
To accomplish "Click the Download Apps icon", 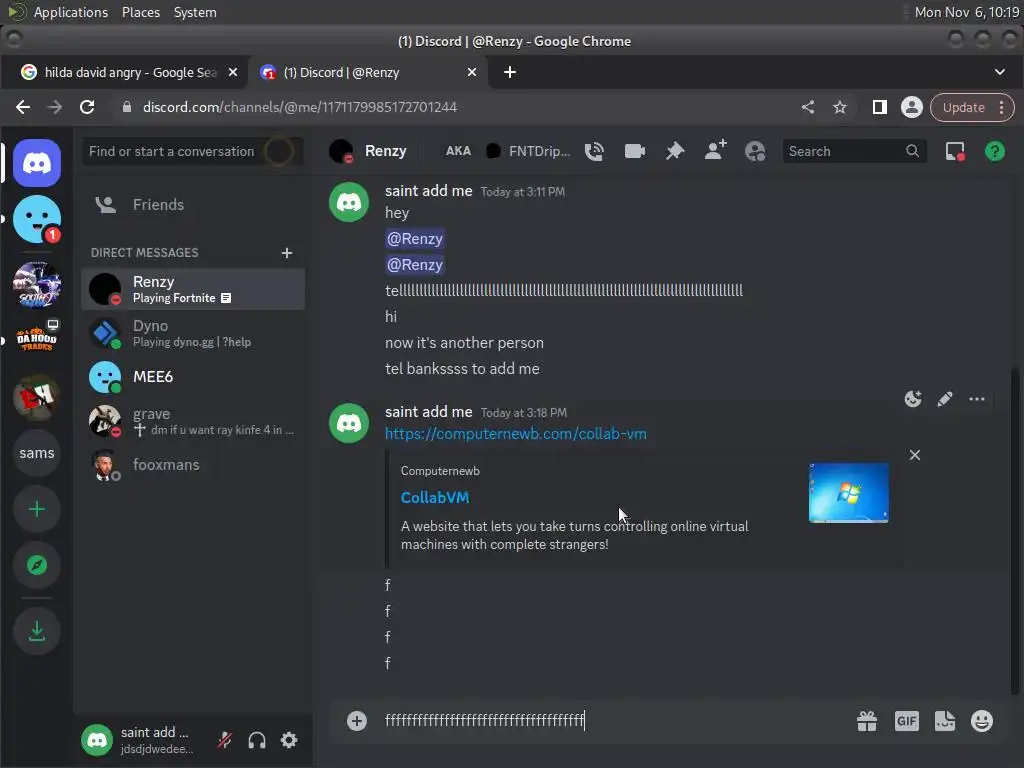I will (x=37, y=632).
